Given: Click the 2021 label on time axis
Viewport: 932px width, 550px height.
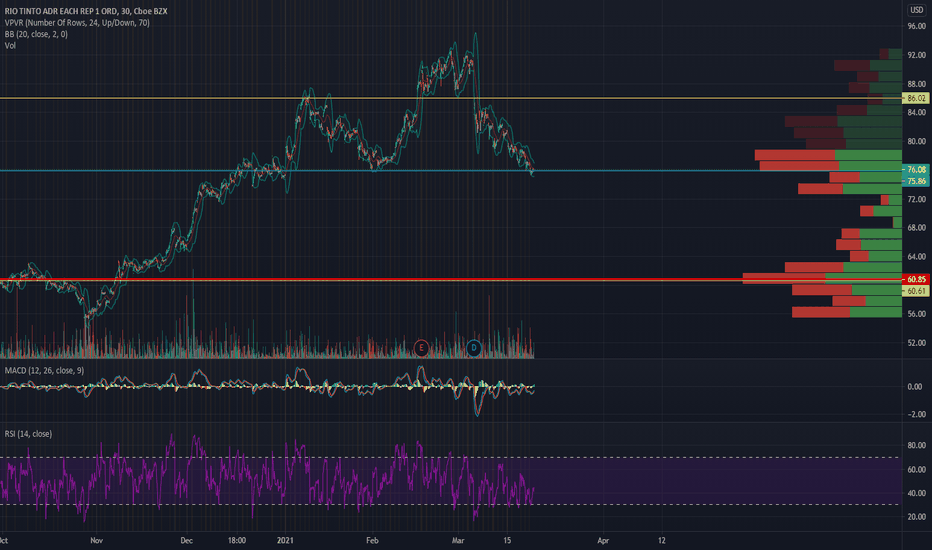Looking at the screenshot, I should (x=285, y=540).
